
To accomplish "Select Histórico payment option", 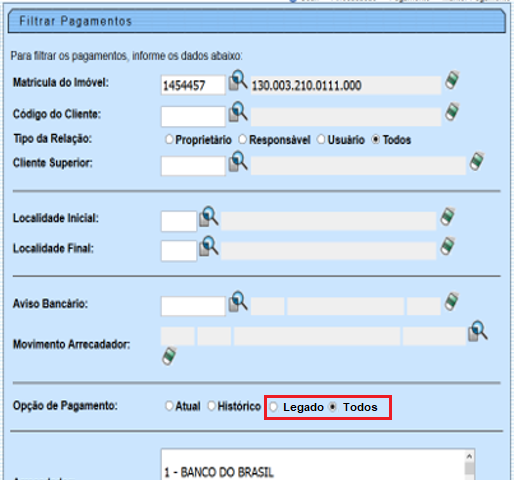I will coord(211,406).
